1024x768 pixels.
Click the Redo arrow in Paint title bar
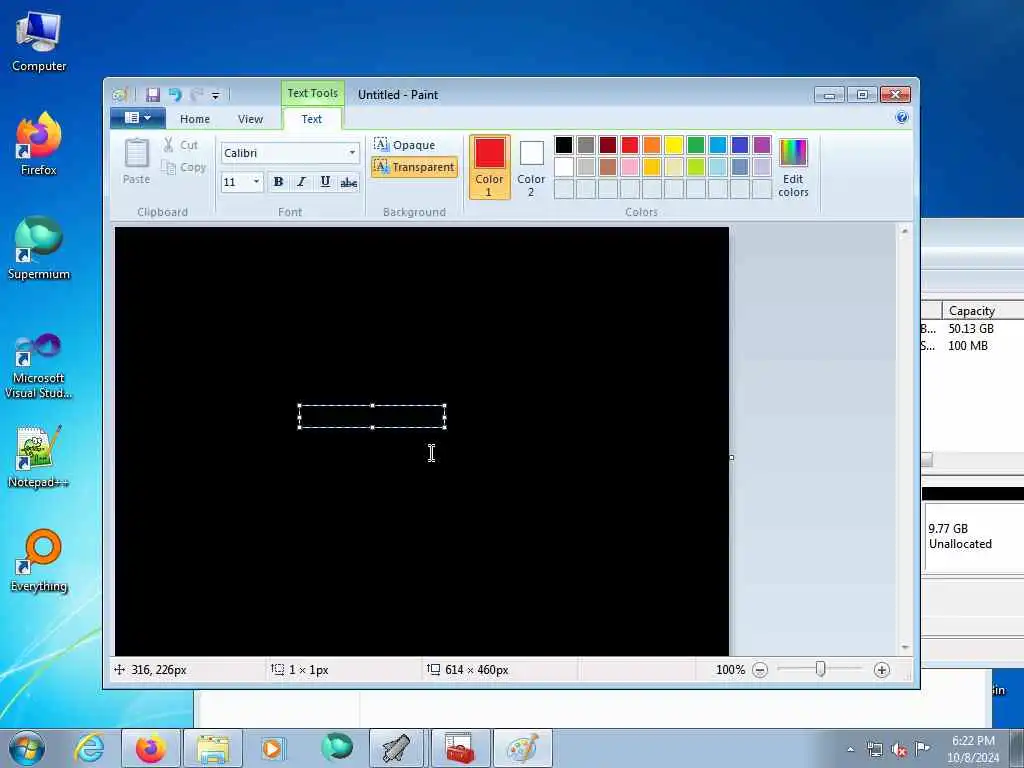pos(196,95)
